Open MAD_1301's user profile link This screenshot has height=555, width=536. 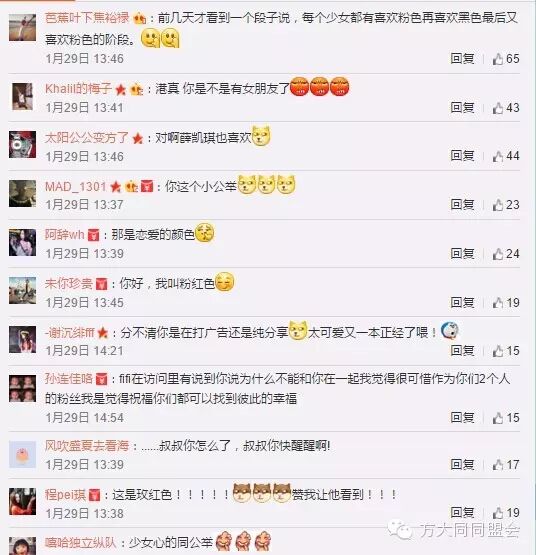click(76, 187)
